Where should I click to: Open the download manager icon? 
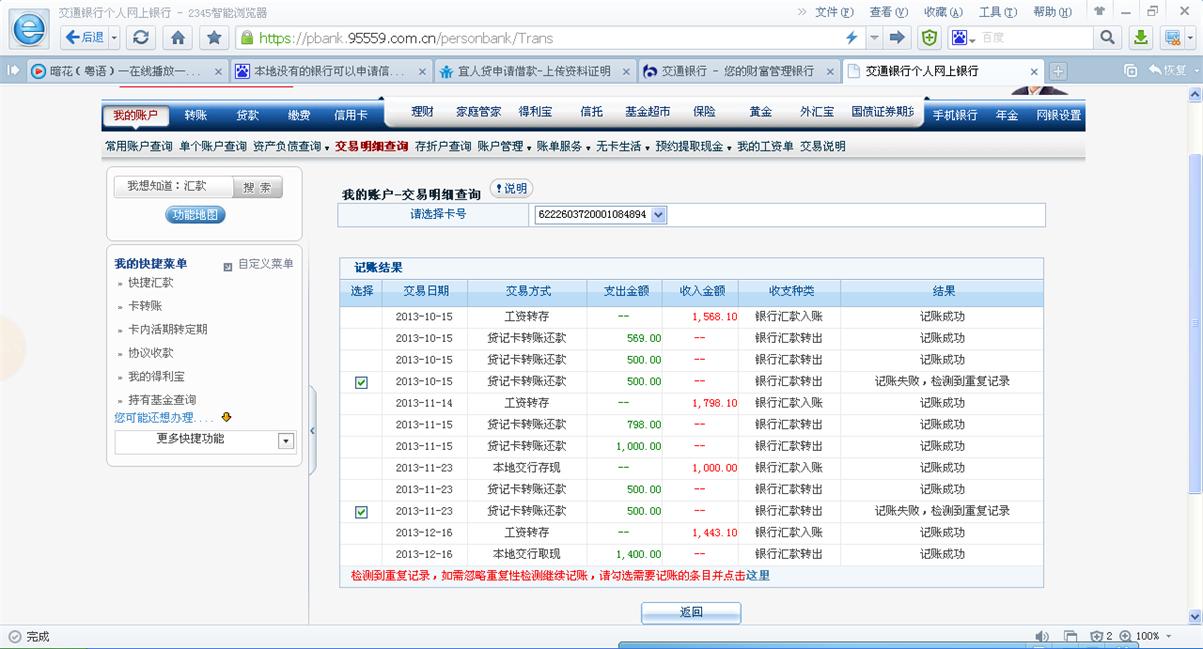click(1140, 38)
